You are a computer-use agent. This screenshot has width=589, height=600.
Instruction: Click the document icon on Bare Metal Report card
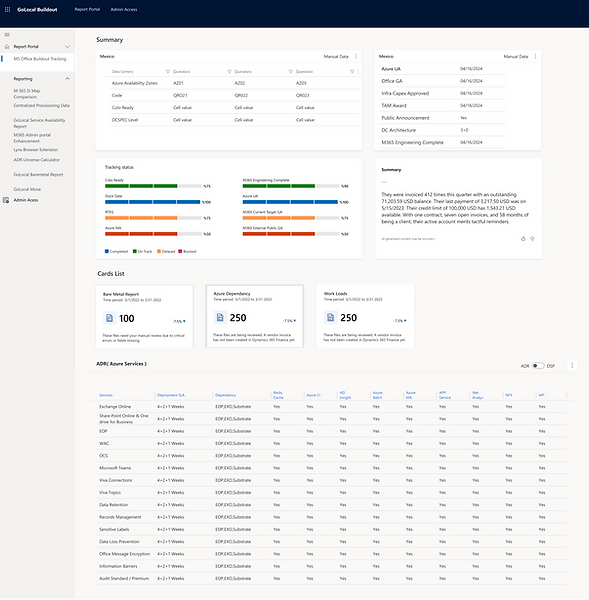click(109, 318)
